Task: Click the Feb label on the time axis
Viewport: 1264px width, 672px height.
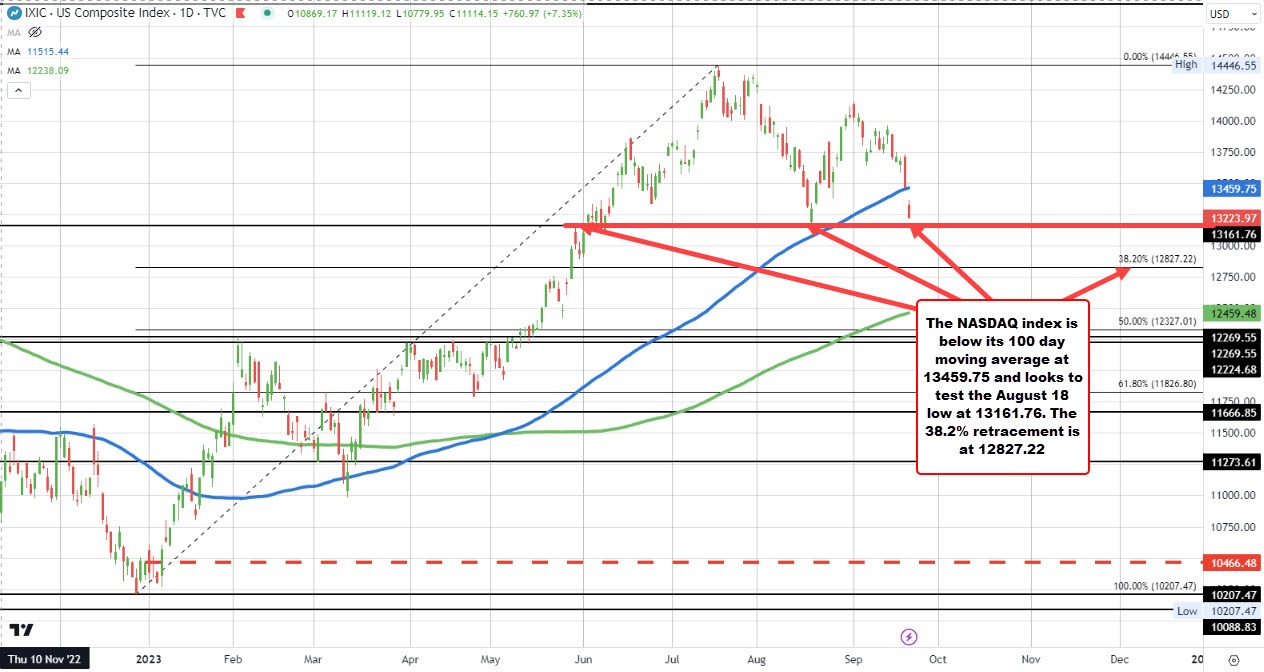Action: point(232,660)
